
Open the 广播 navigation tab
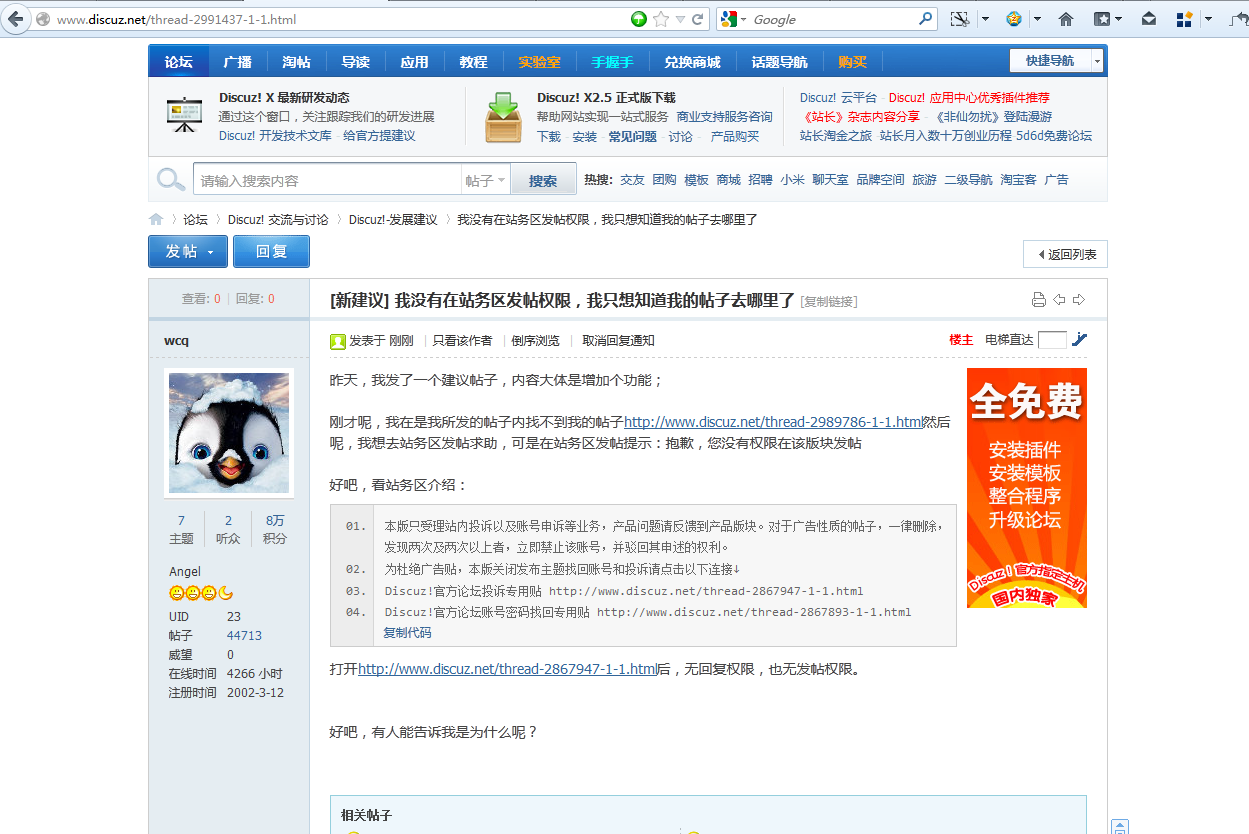click(x=238, y=62)
